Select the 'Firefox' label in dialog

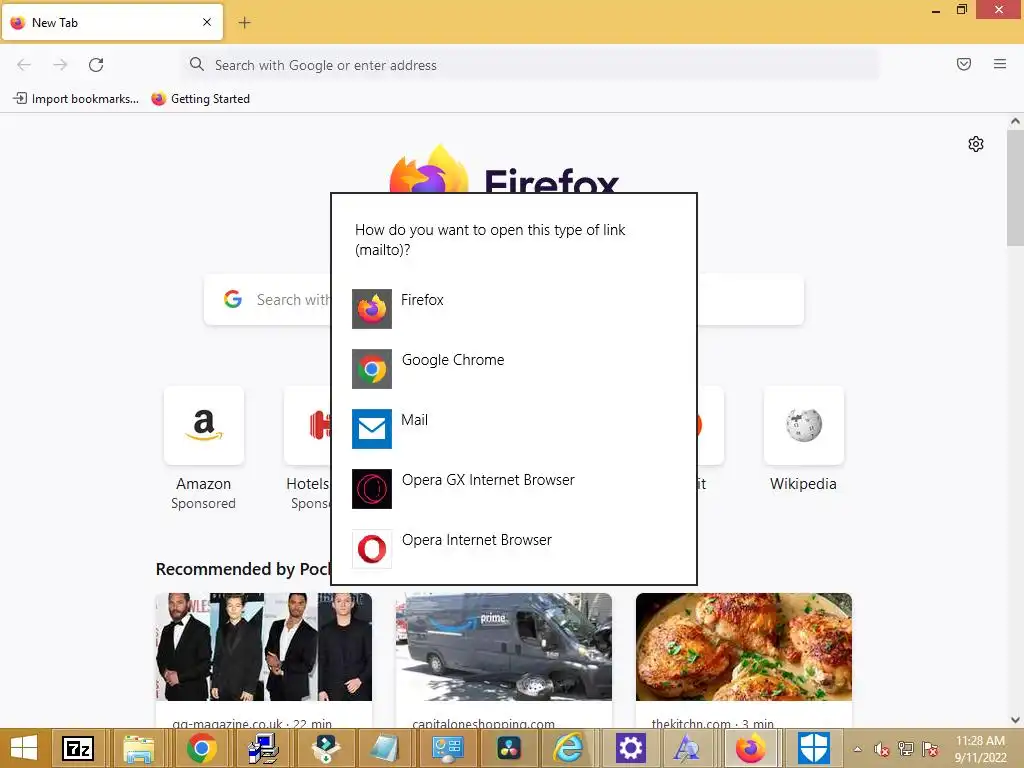tap(422, 300)
